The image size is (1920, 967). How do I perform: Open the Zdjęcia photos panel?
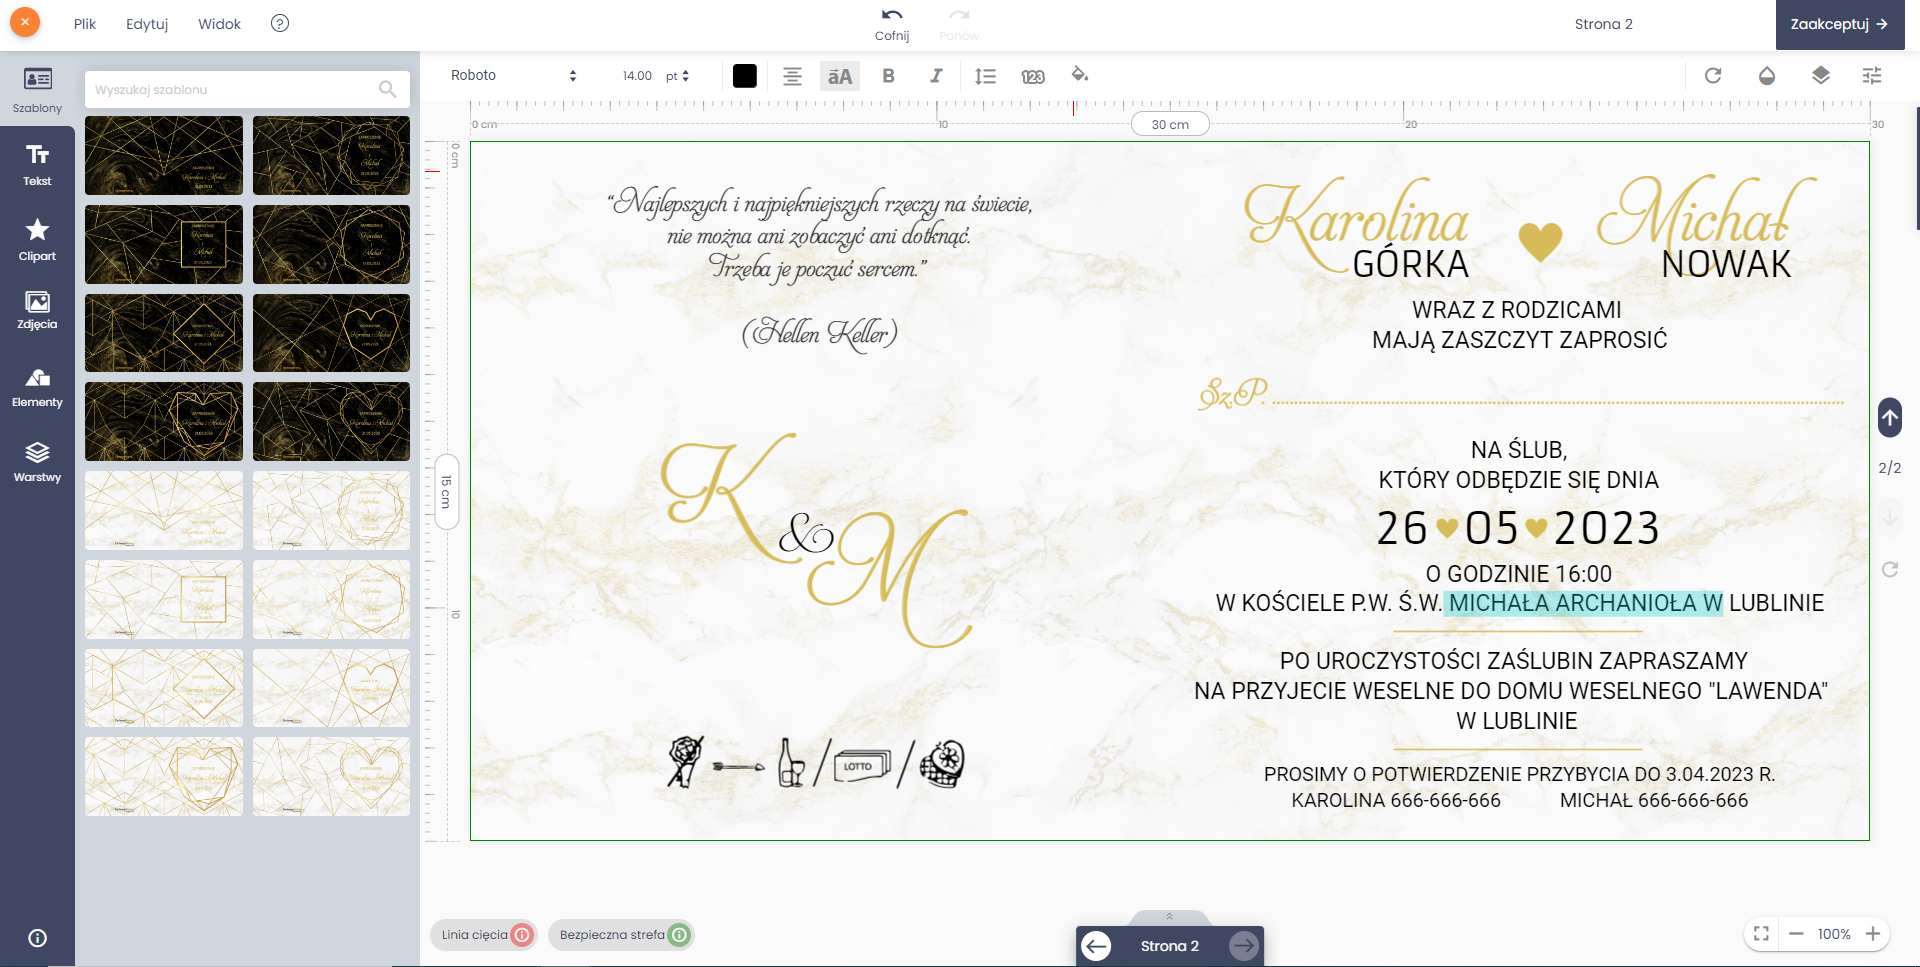[37, 310]
